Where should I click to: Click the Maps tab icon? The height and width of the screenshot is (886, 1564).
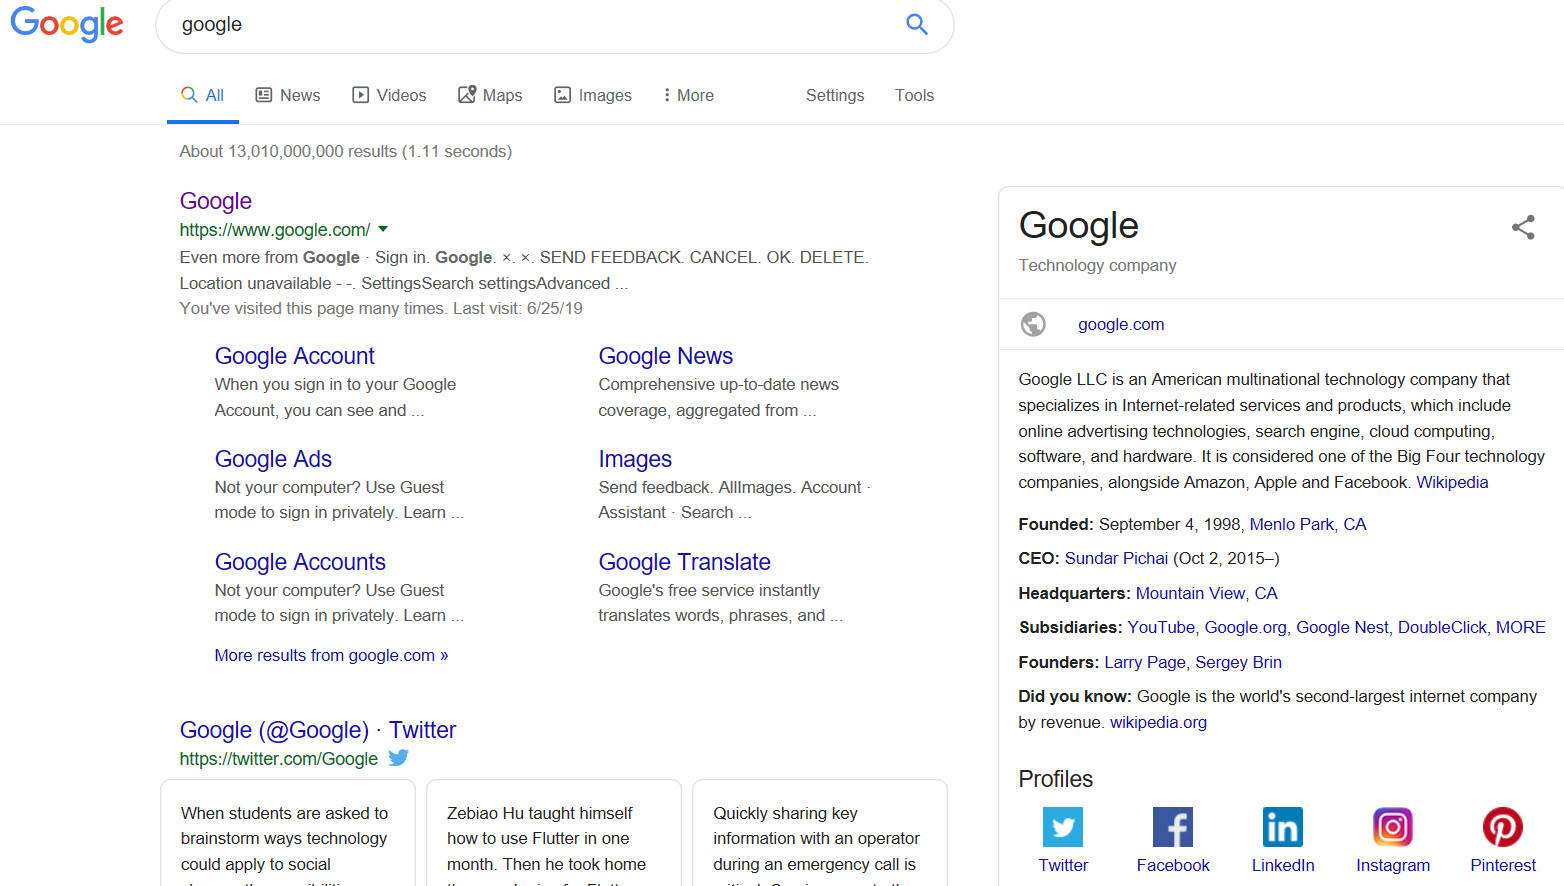(467, 94)
